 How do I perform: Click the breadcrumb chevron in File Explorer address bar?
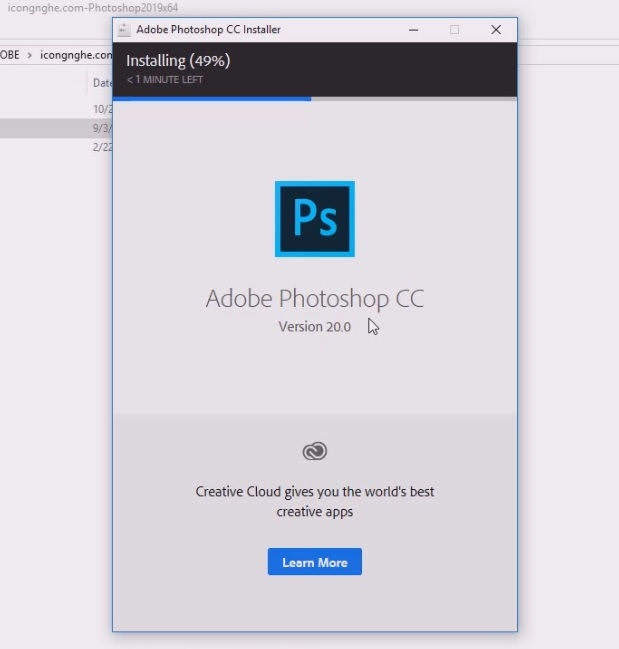[29, 55]
